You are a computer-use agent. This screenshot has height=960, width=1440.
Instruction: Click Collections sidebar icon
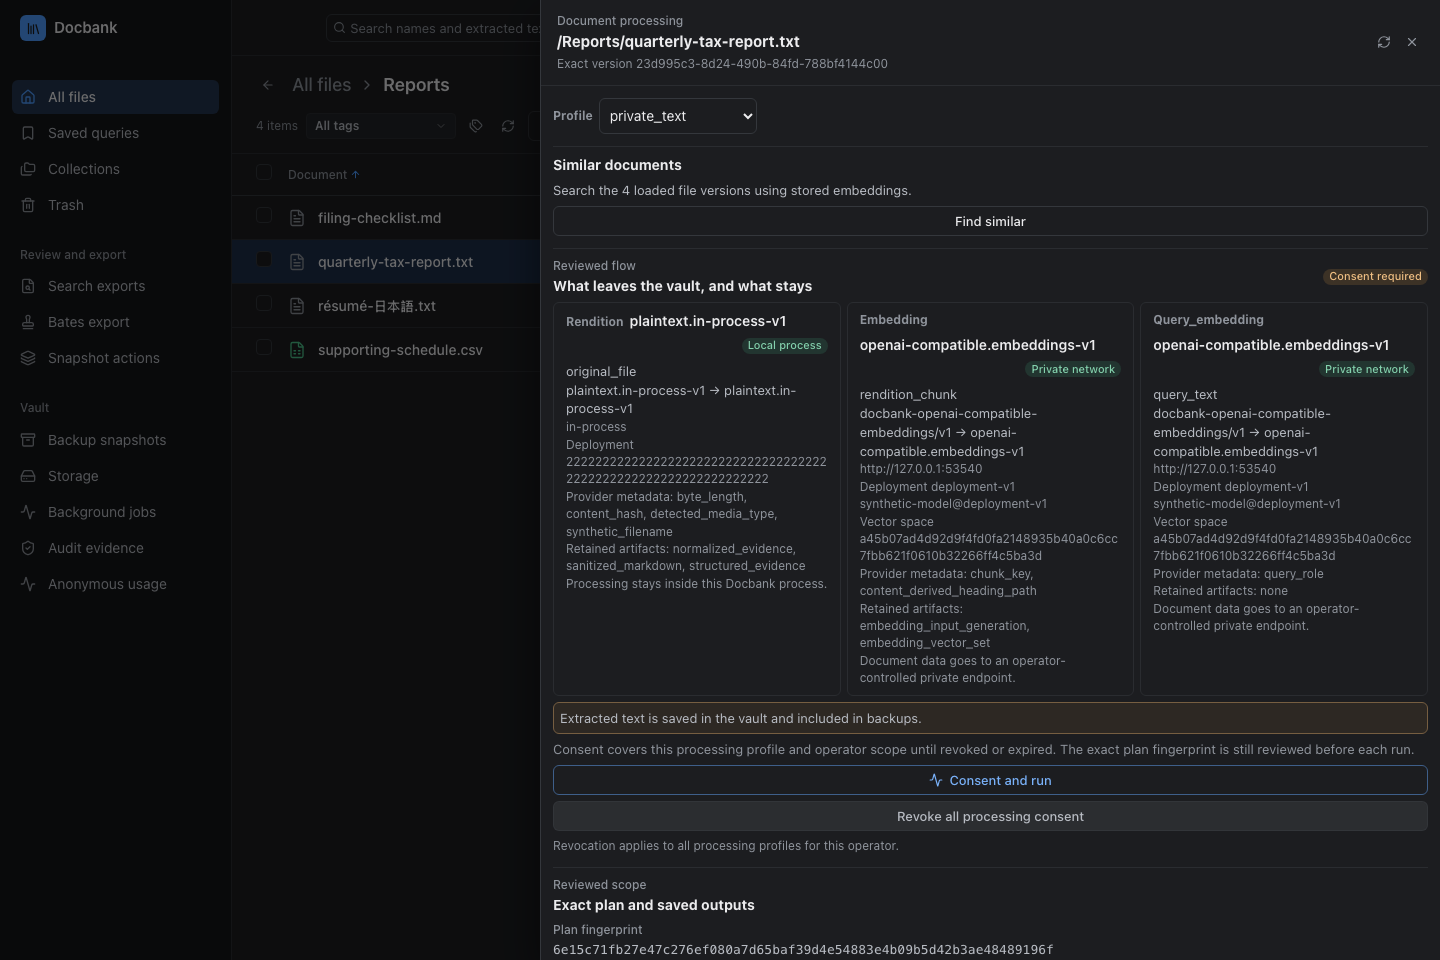coord(28,169)
